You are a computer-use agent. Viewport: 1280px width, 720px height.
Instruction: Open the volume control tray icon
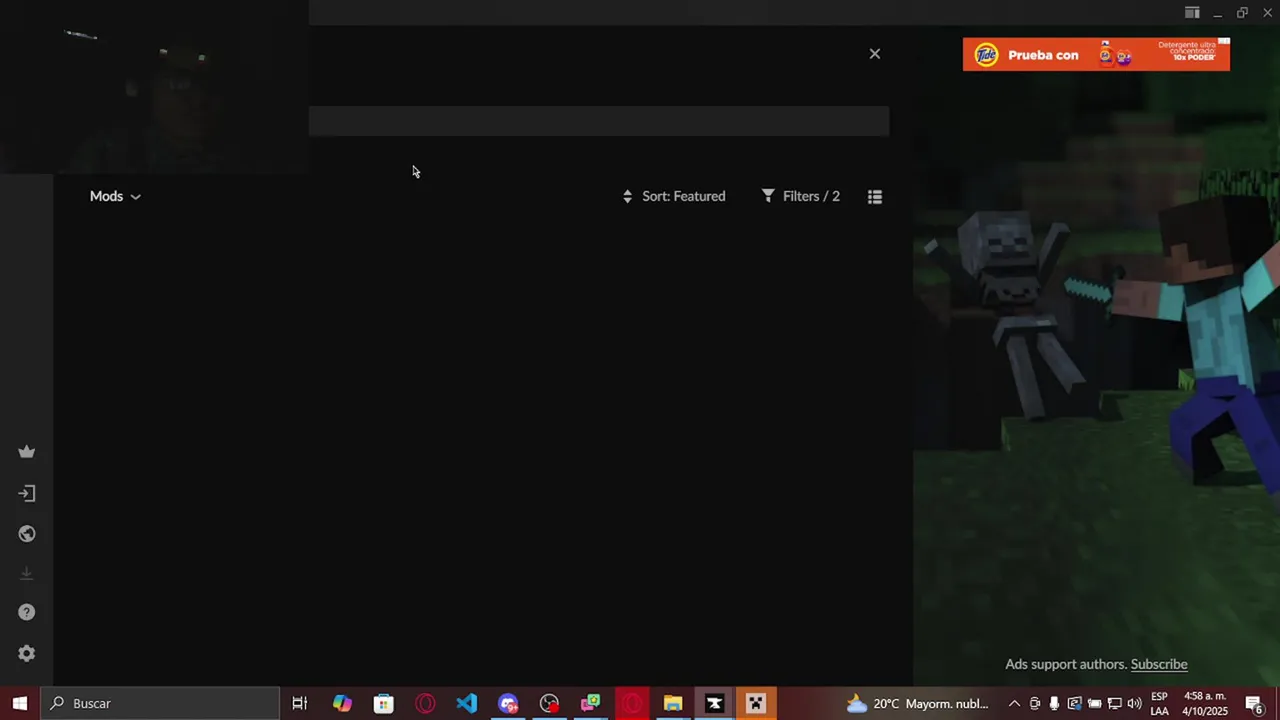coord(1134,704)
